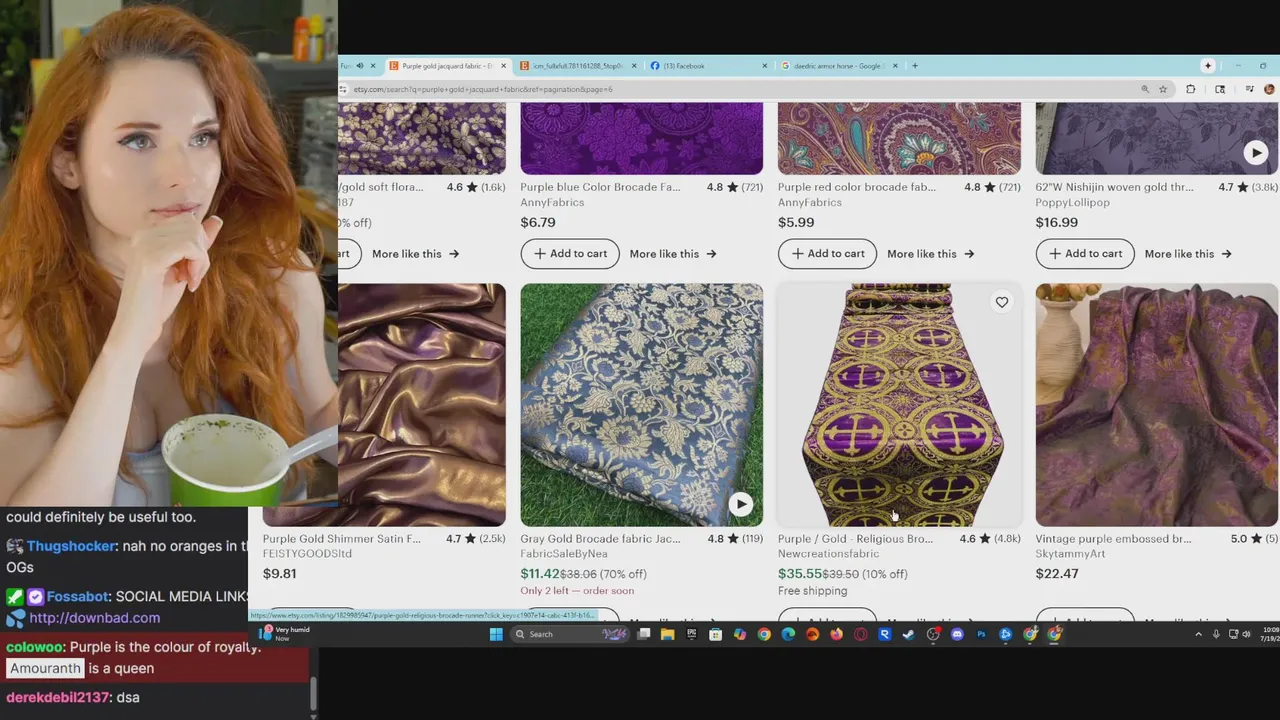Image resolution: width=1280 pixels, height=720 pixels.
Task: Click the system tray volume icon
Action: pos(1246,634)
